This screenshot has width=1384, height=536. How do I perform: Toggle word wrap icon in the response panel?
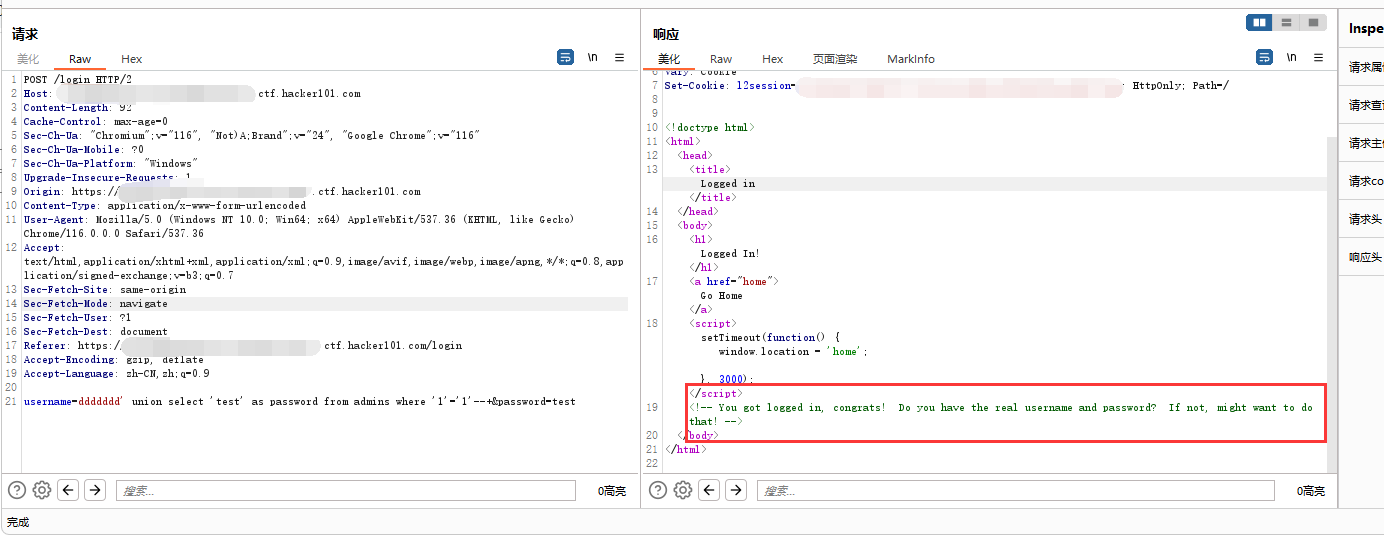click(x=1264, y=58)
